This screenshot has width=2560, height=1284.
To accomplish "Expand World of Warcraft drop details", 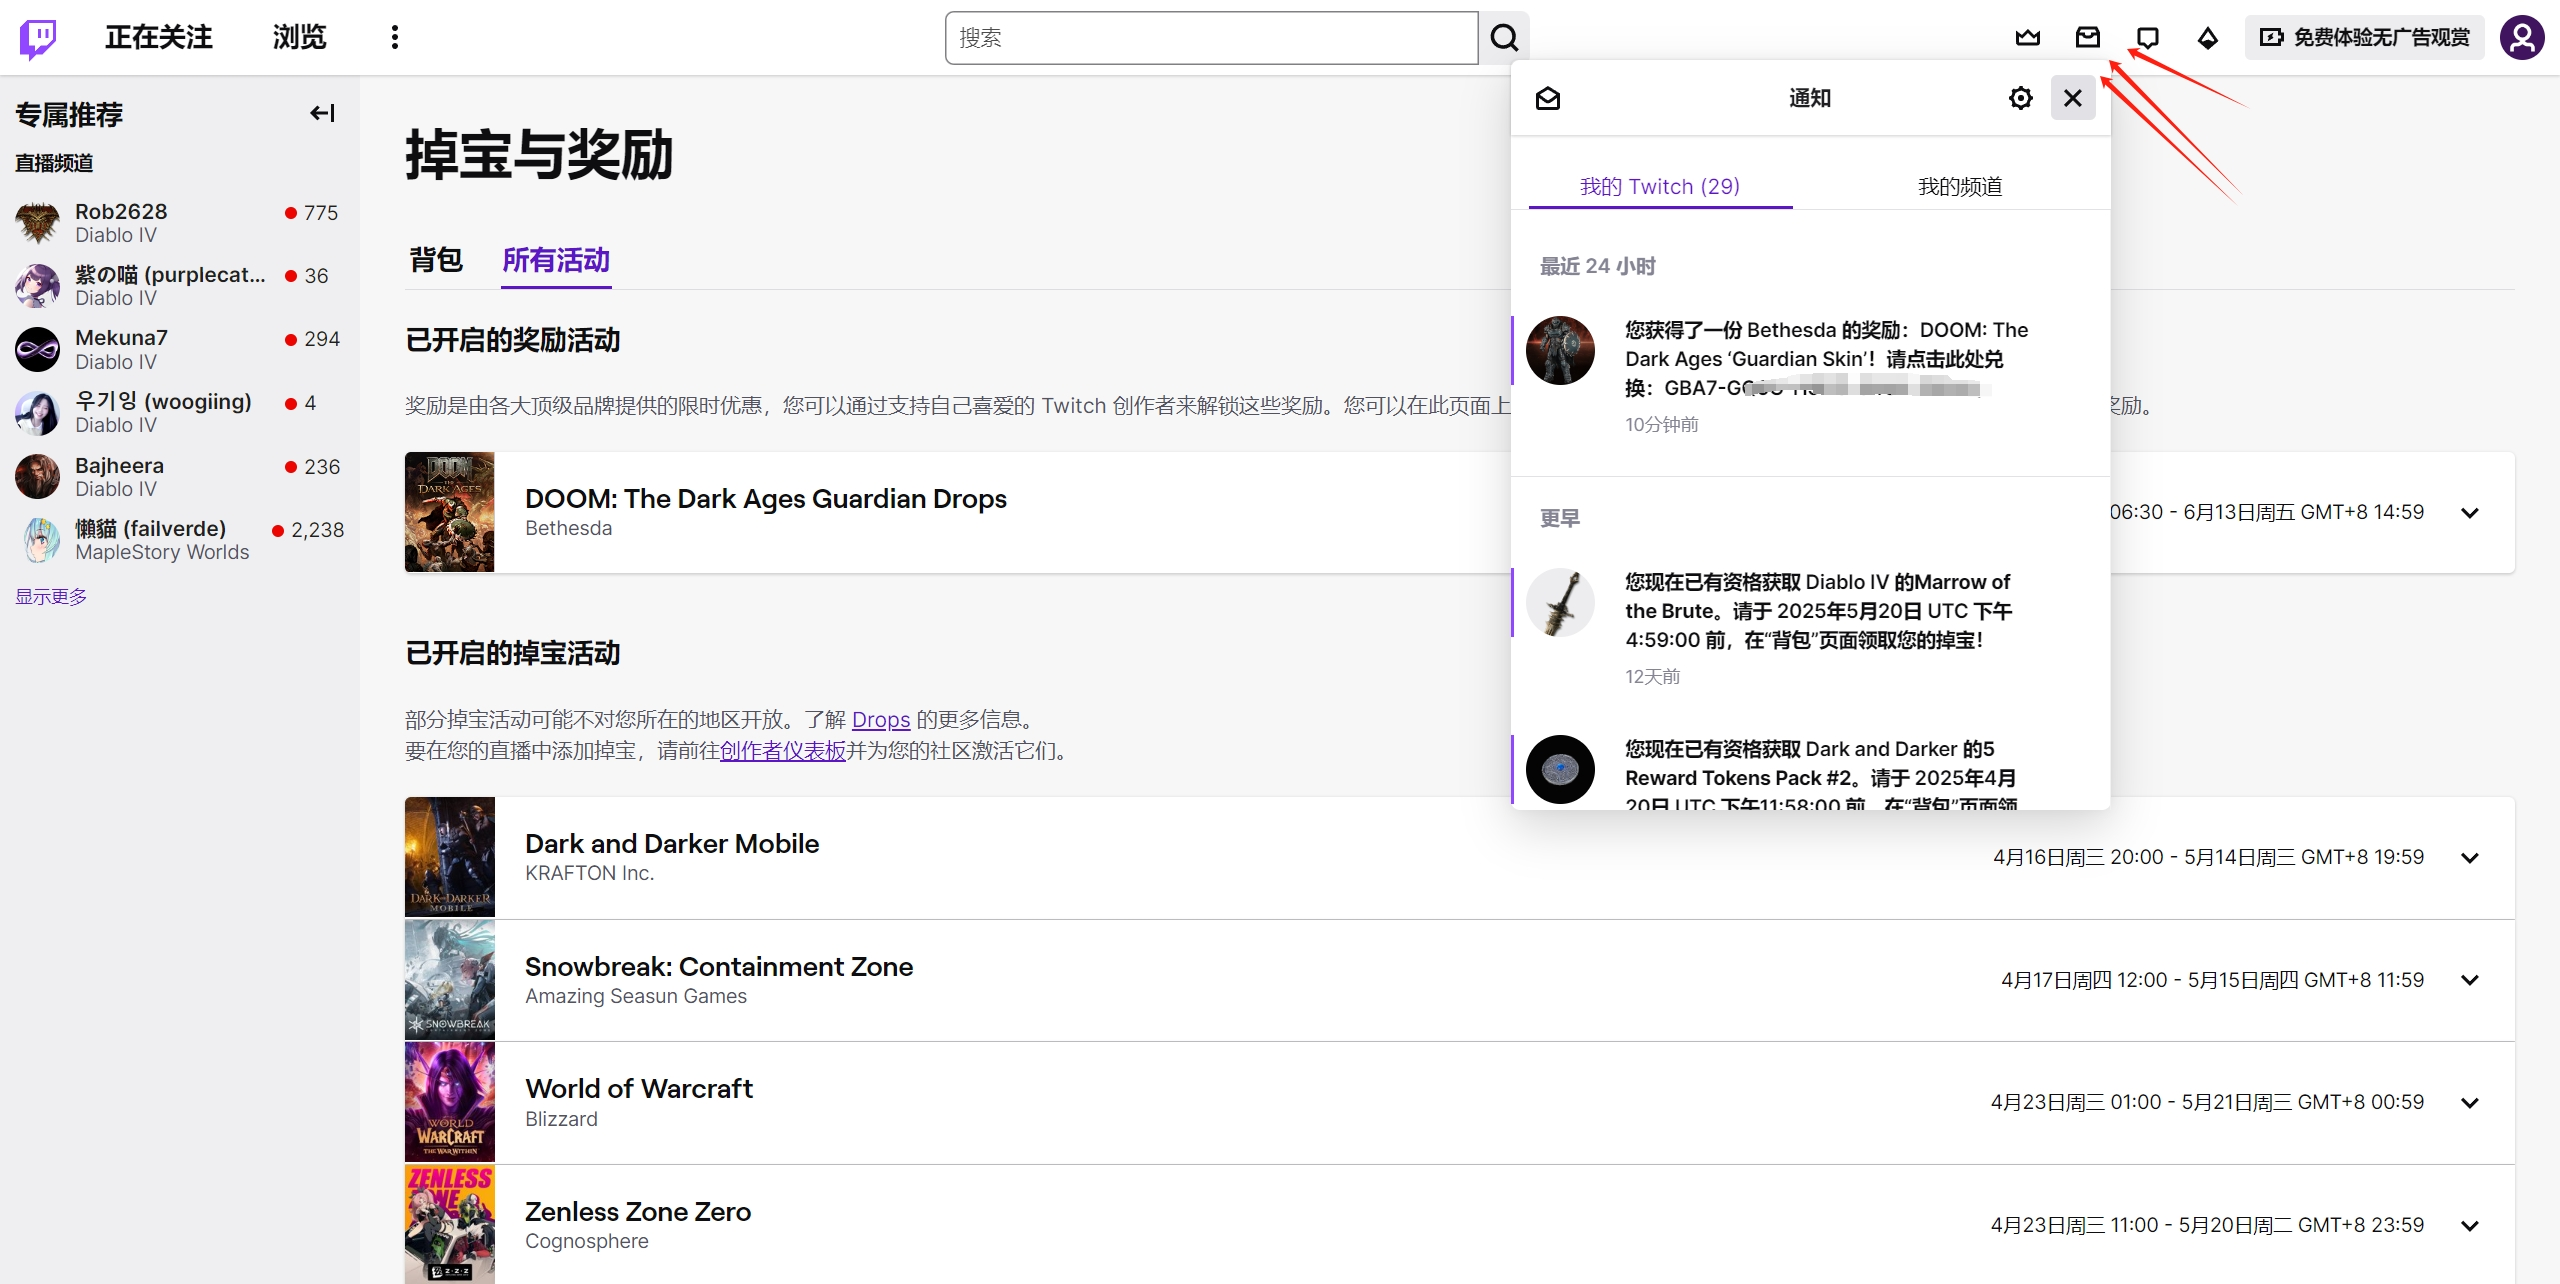I will point(2469,1103).
